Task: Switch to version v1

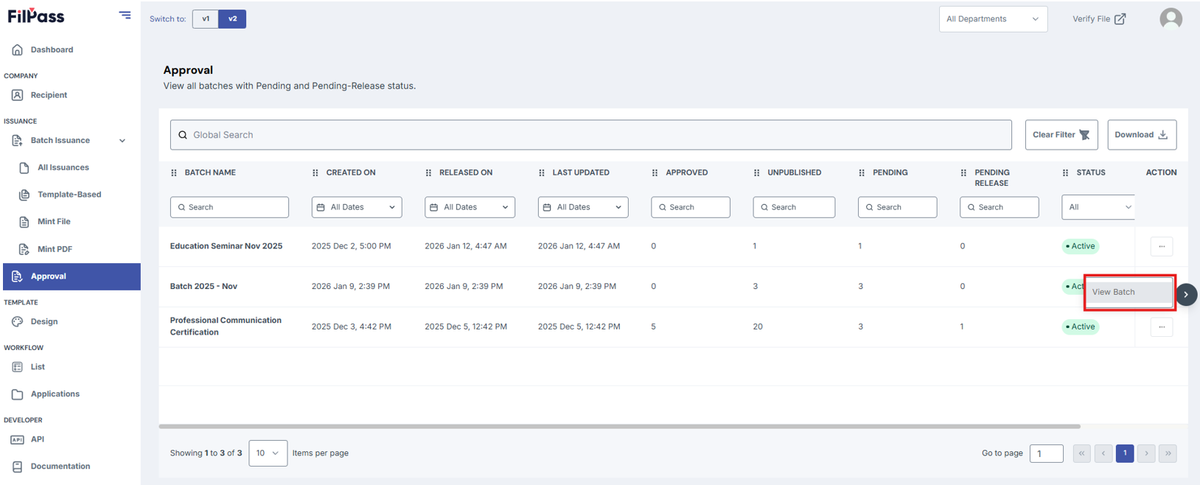Action: (205, 18)
